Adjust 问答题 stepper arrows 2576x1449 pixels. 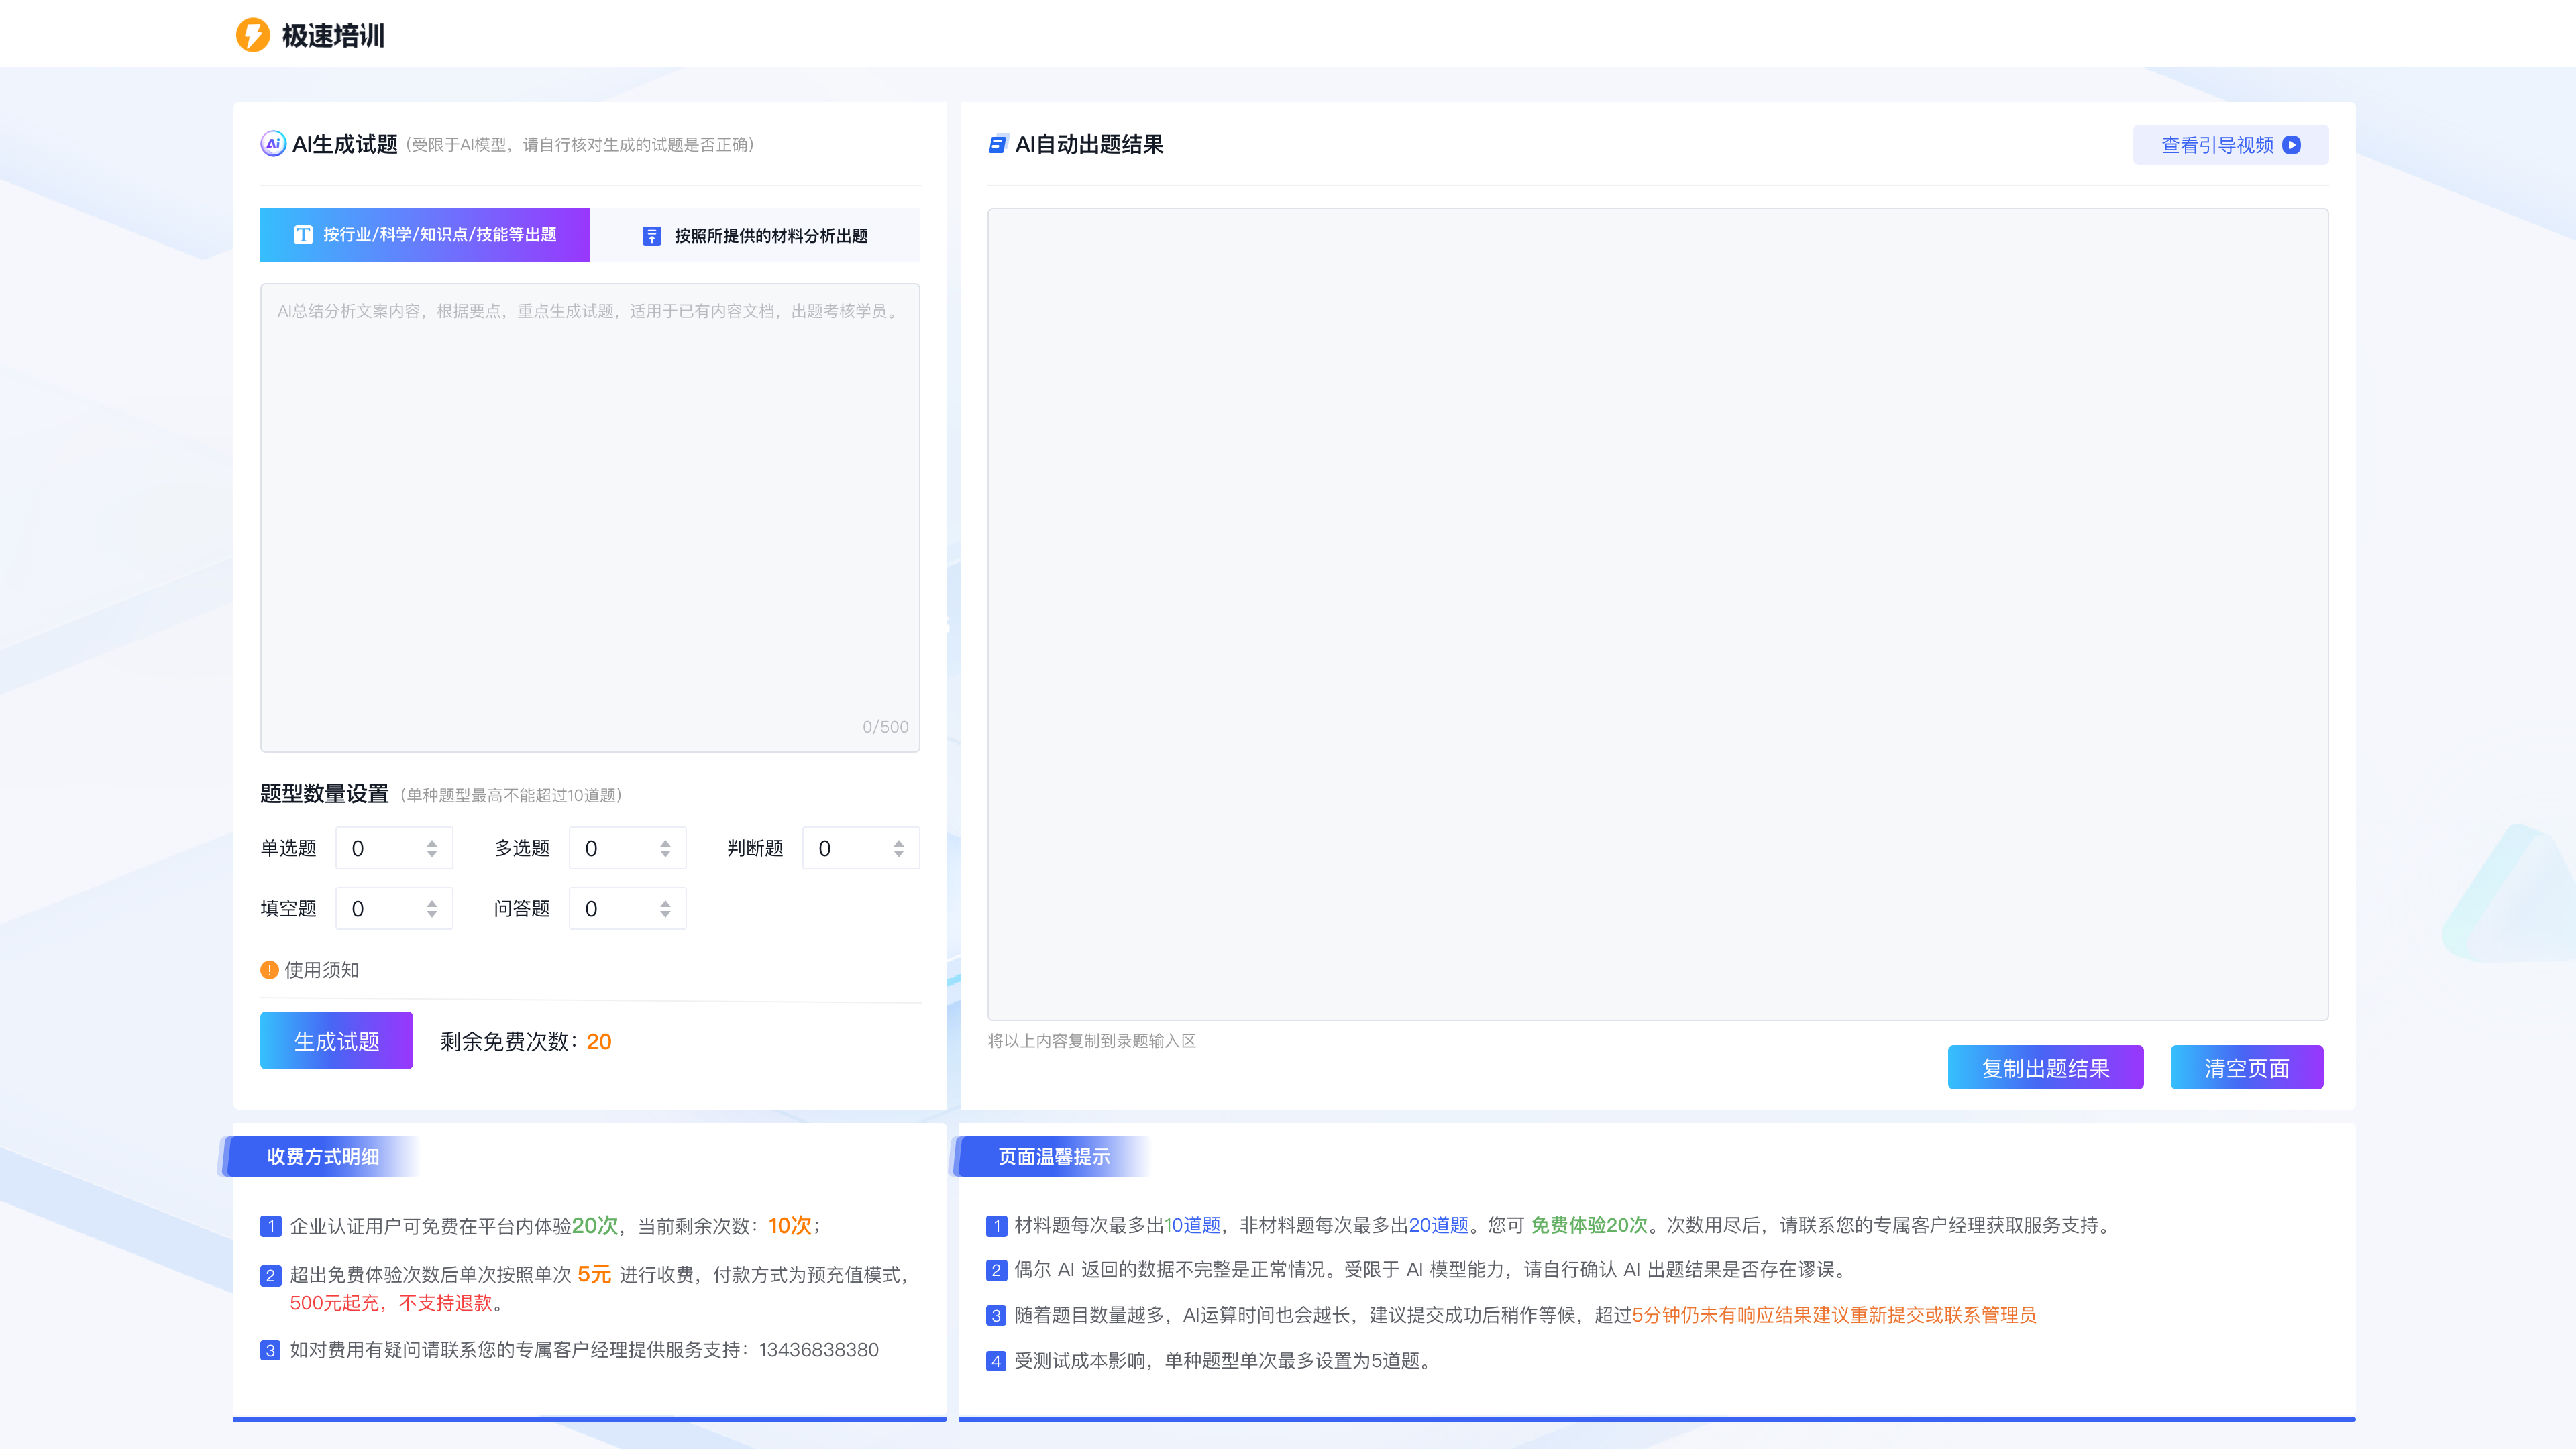pyautogui.click(x=665, y=908)
